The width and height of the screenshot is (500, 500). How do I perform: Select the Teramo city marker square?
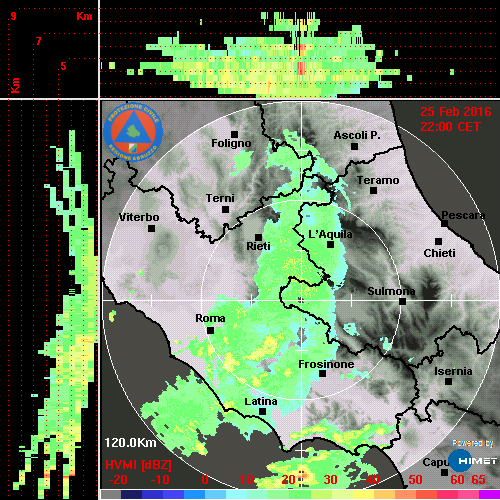[373, 191]
